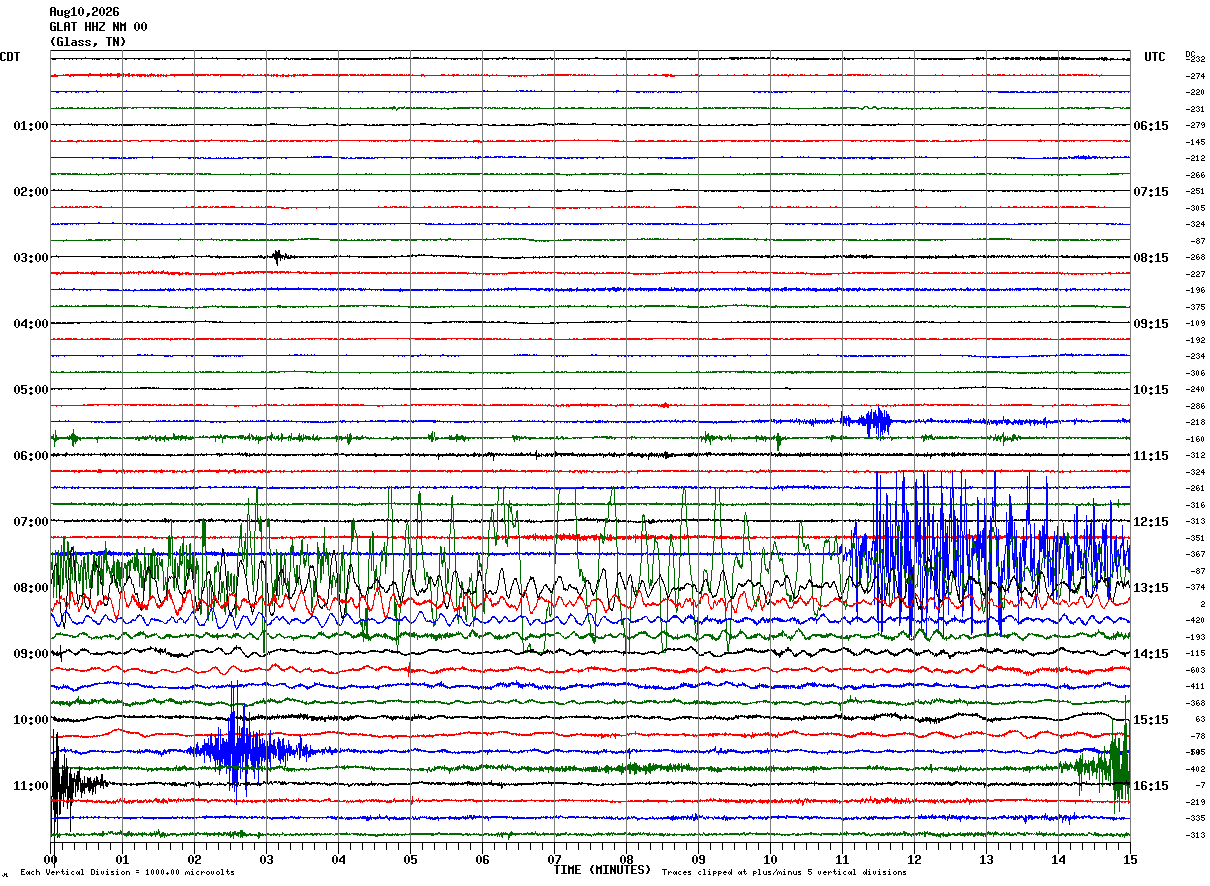Image resolution: width=1210 pixels, height=886 pixels.
Task: Click the black event burst starting the 11:00 trace
Action: coord(70,783)
